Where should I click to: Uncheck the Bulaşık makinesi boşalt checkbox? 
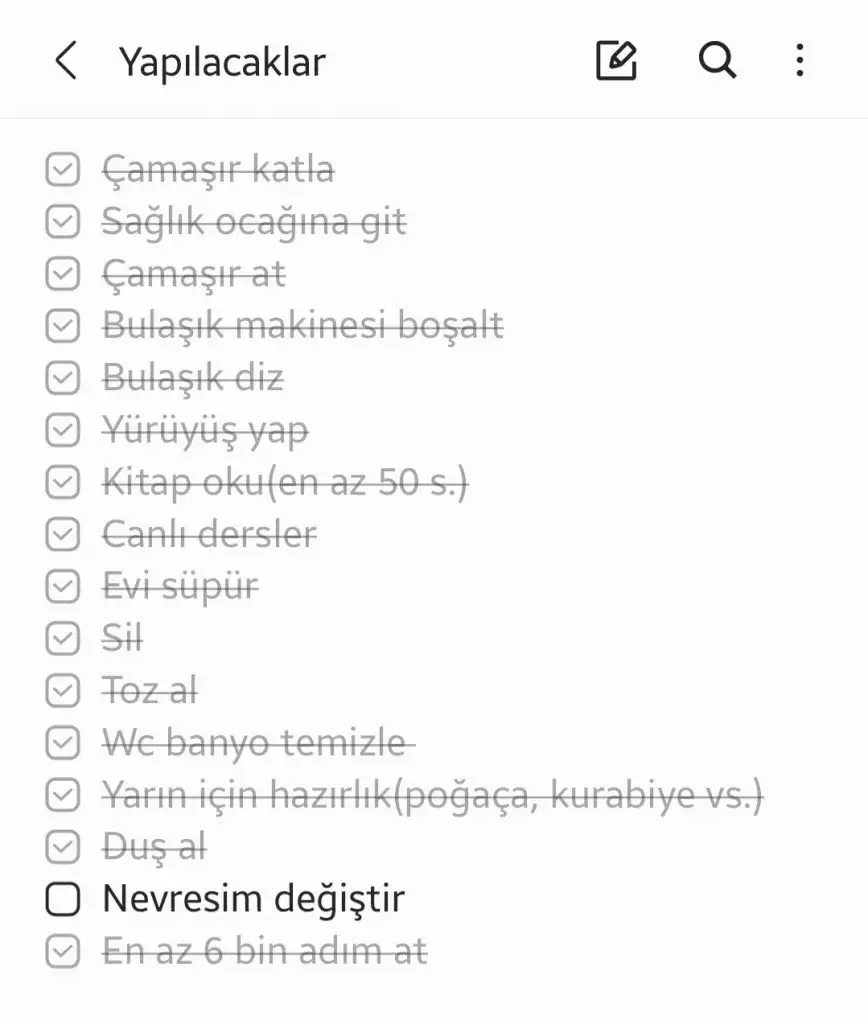pos(63,326)
